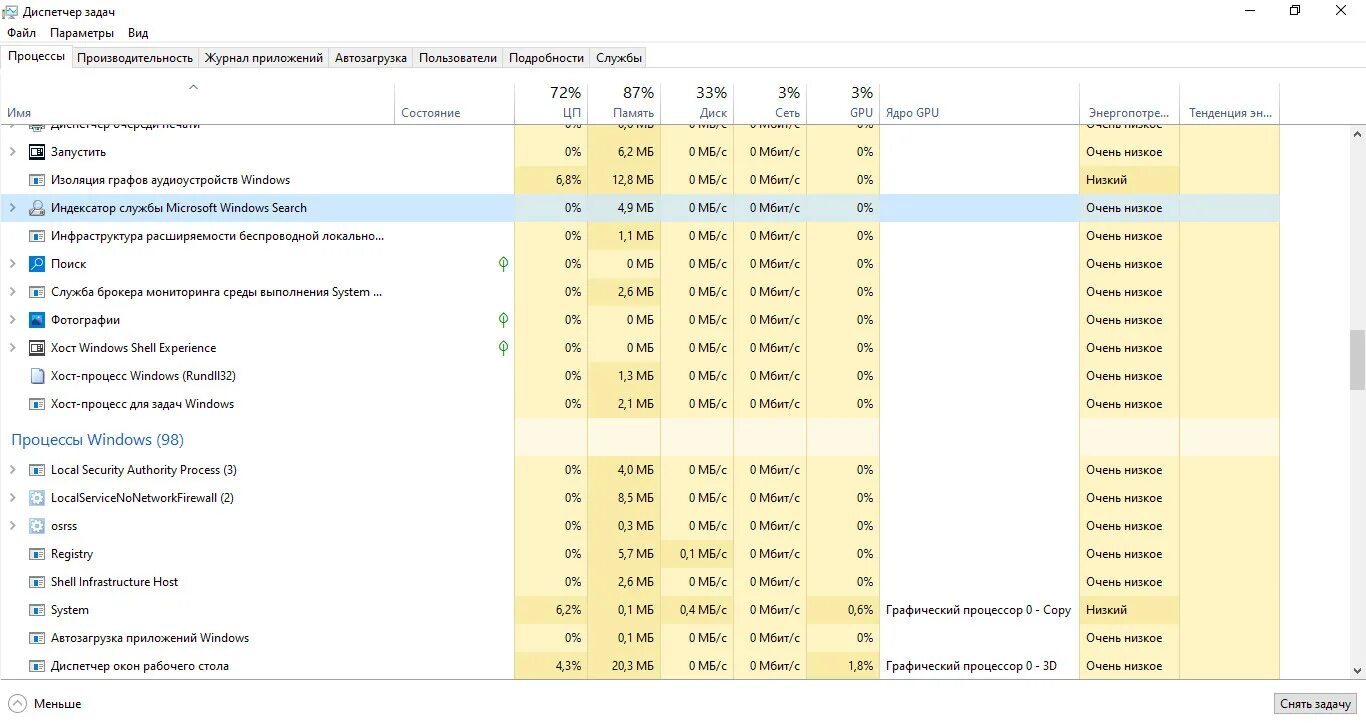
Task: Click the icon of Инфраструктура расширяемости беспроводной row
Action: [x=37, y=236]
